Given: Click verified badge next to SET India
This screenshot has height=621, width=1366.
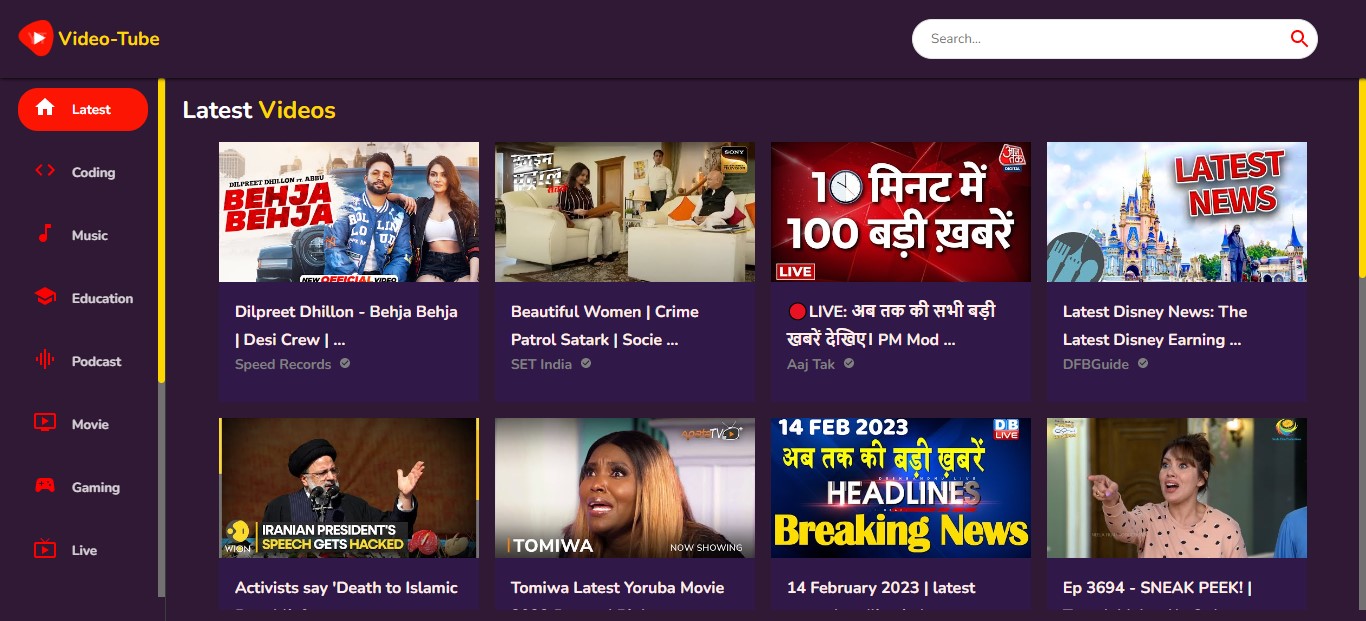Looking at the screenshot, I should click(586, 364).
